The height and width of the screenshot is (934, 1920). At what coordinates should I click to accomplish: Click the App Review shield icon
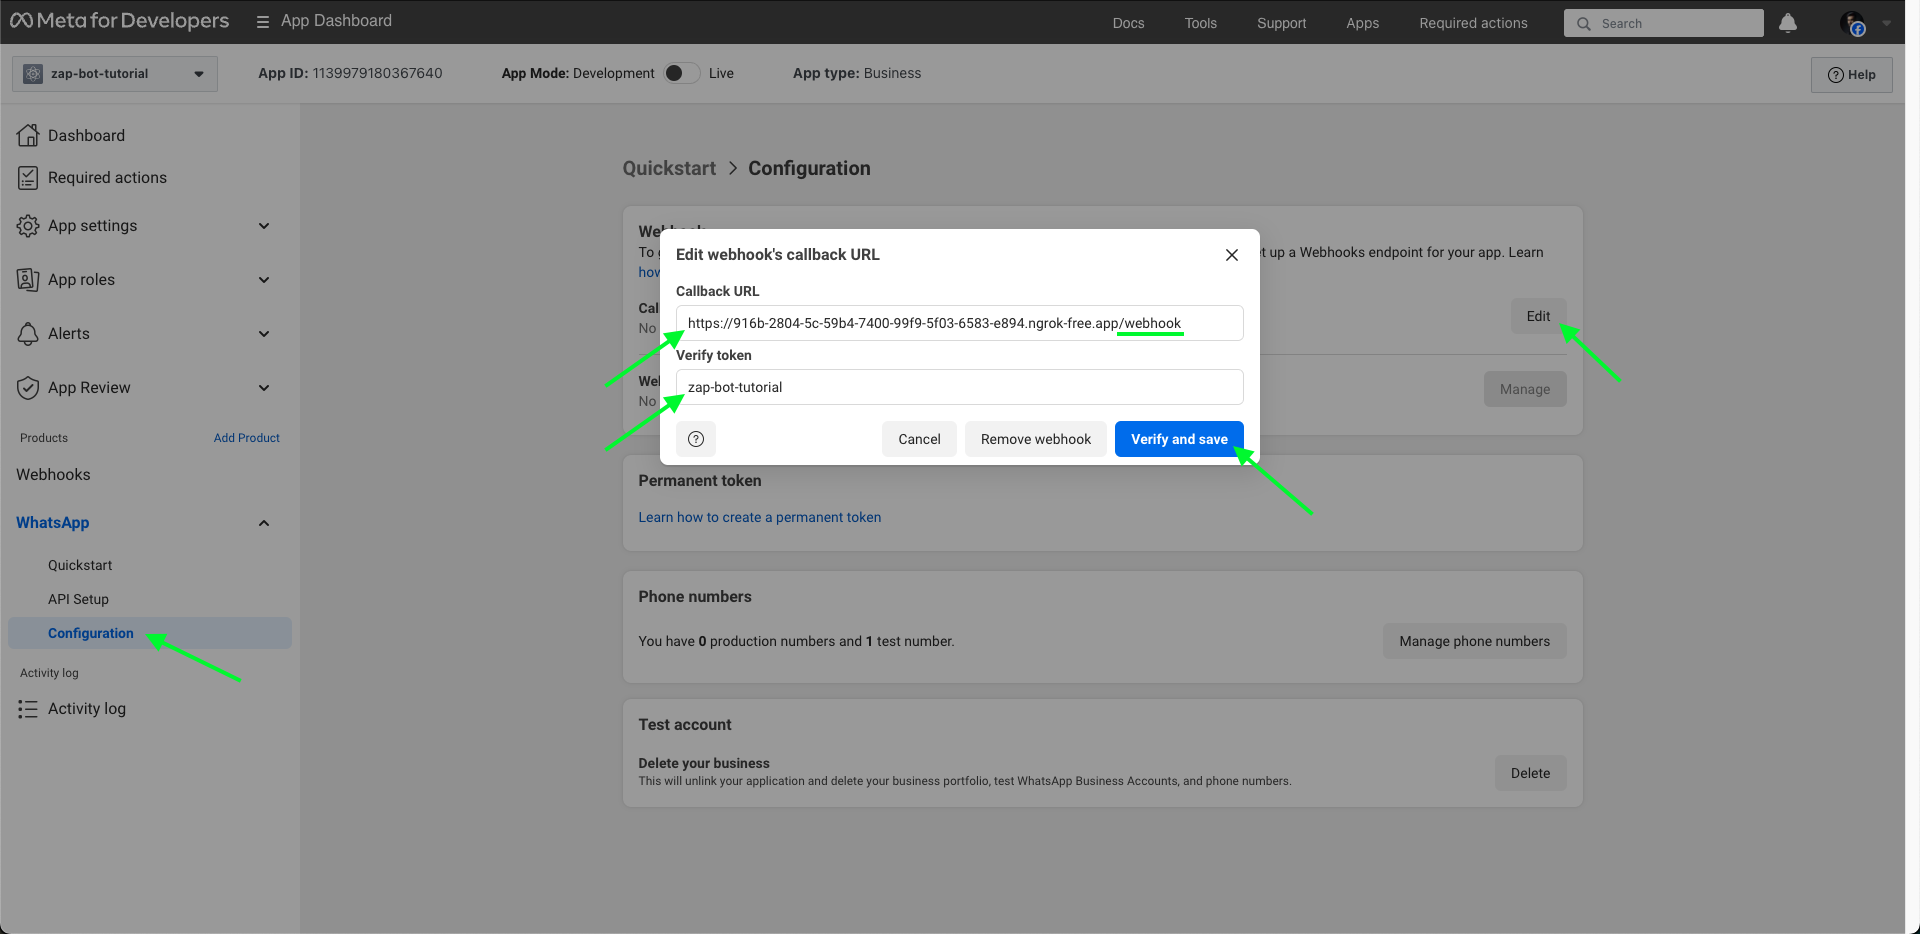(x=28, y=388)
